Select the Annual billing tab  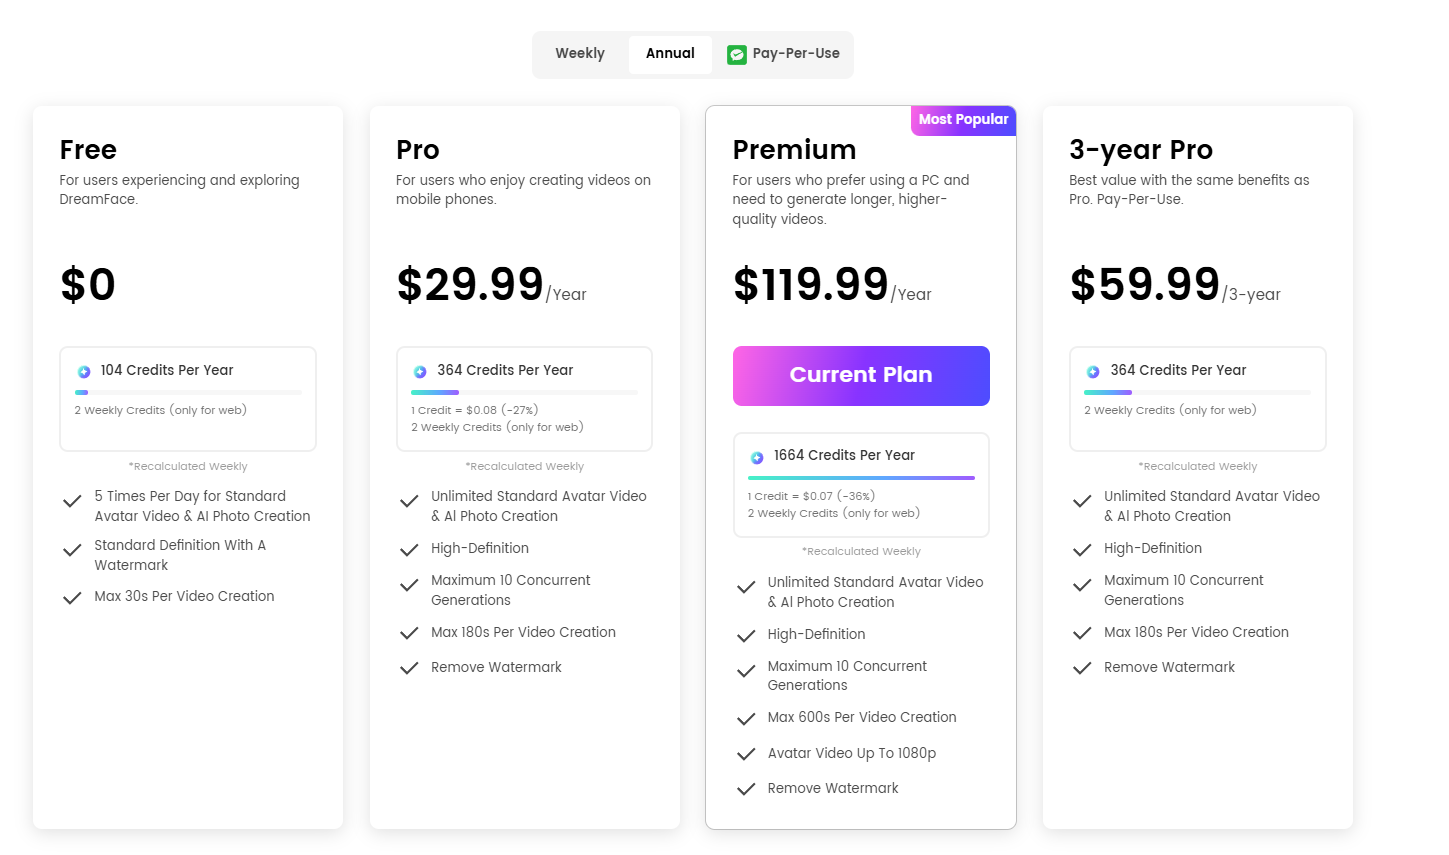click(670, 54)
